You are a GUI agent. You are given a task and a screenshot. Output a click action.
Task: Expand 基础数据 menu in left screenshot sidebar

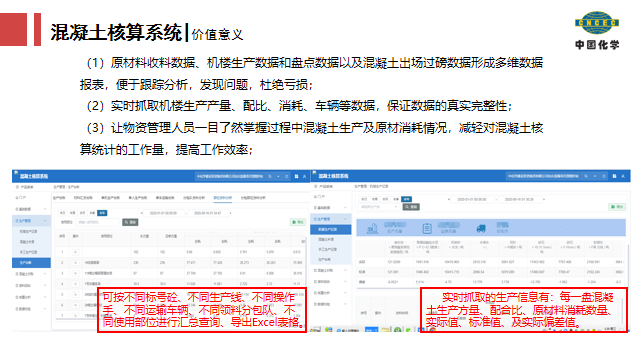31,209
